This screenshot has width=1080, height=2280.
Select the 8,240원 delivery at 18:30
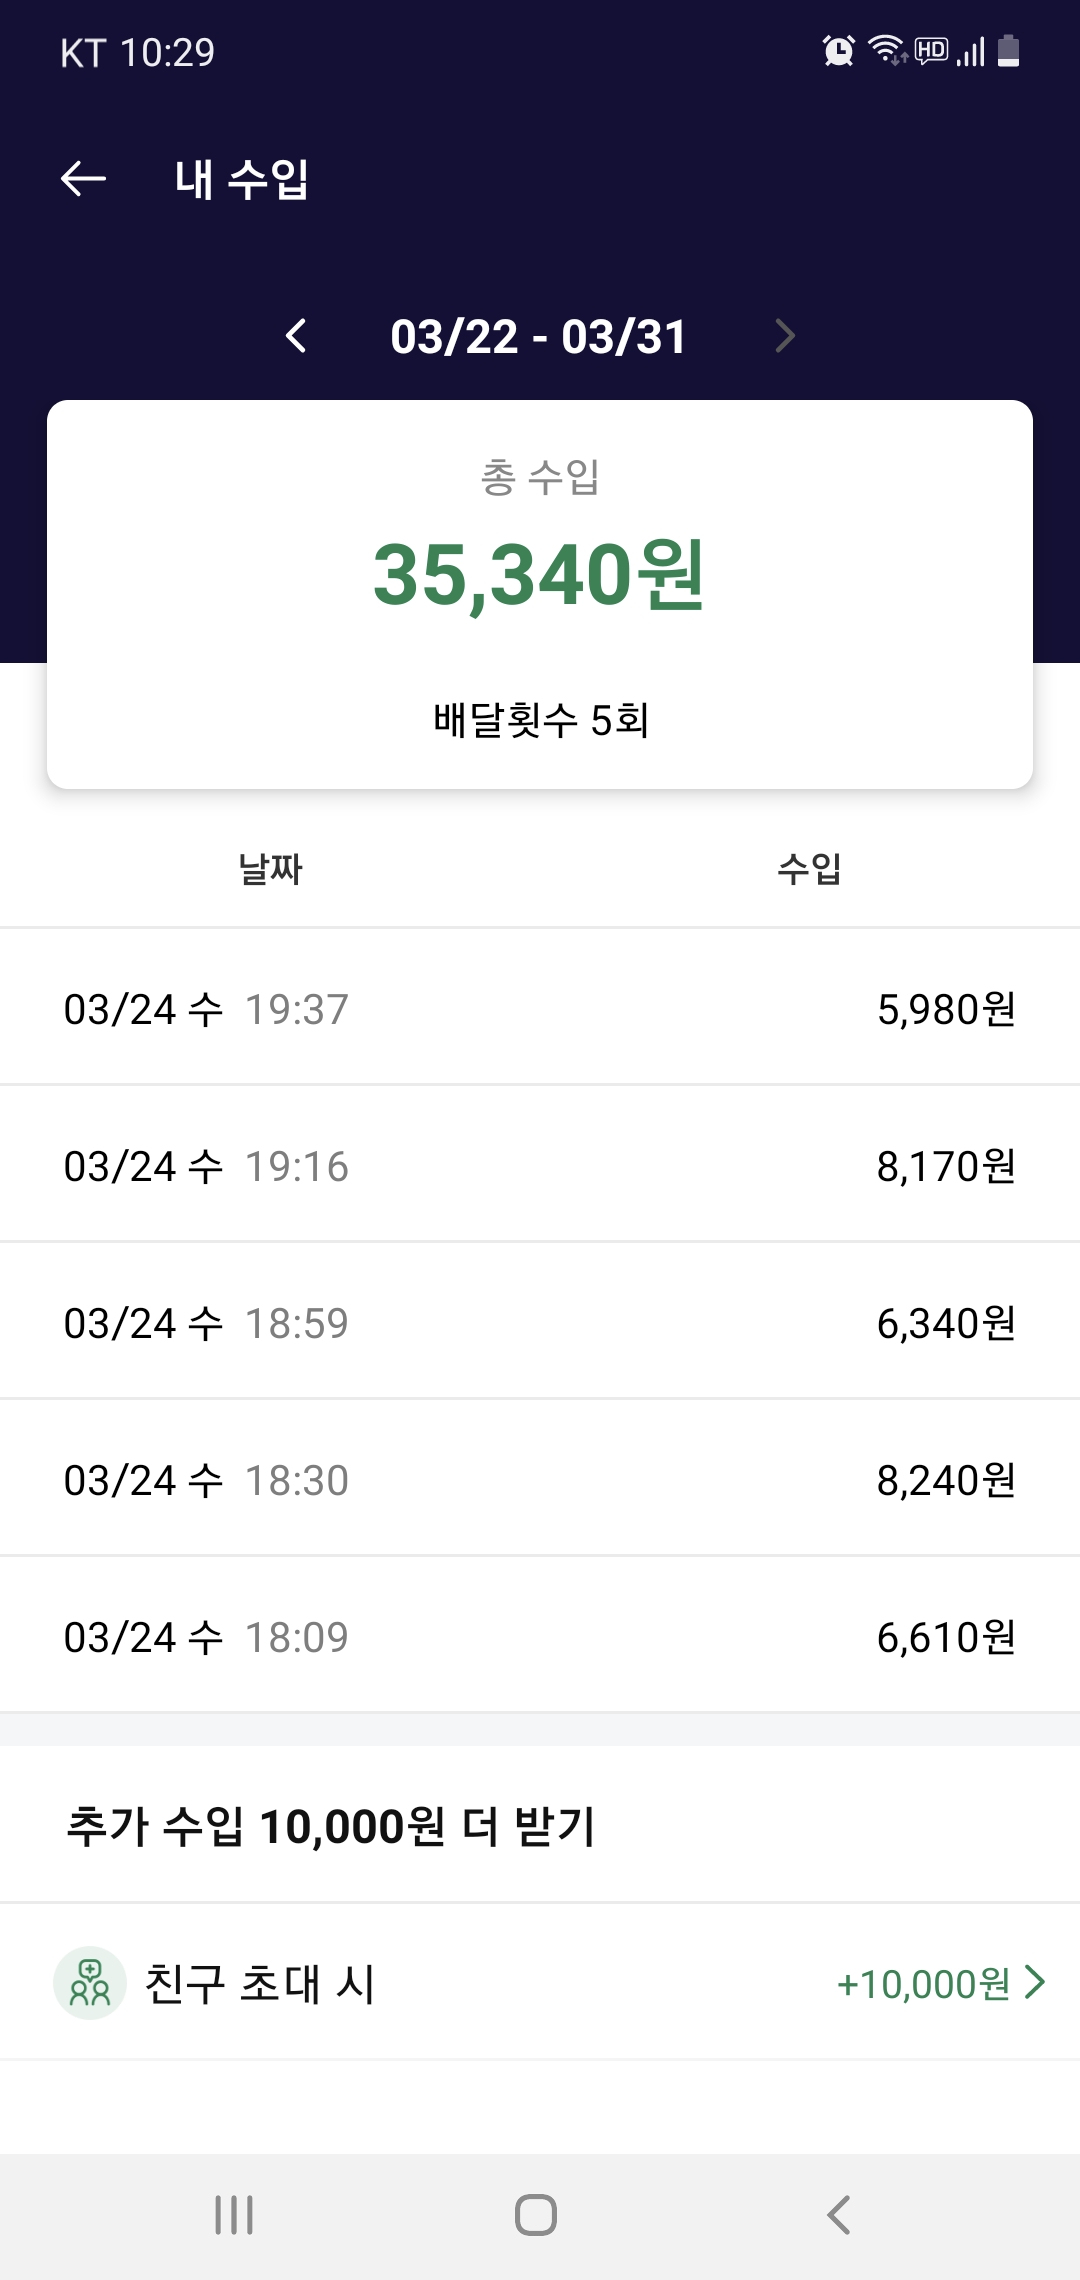click(540, 1480)
